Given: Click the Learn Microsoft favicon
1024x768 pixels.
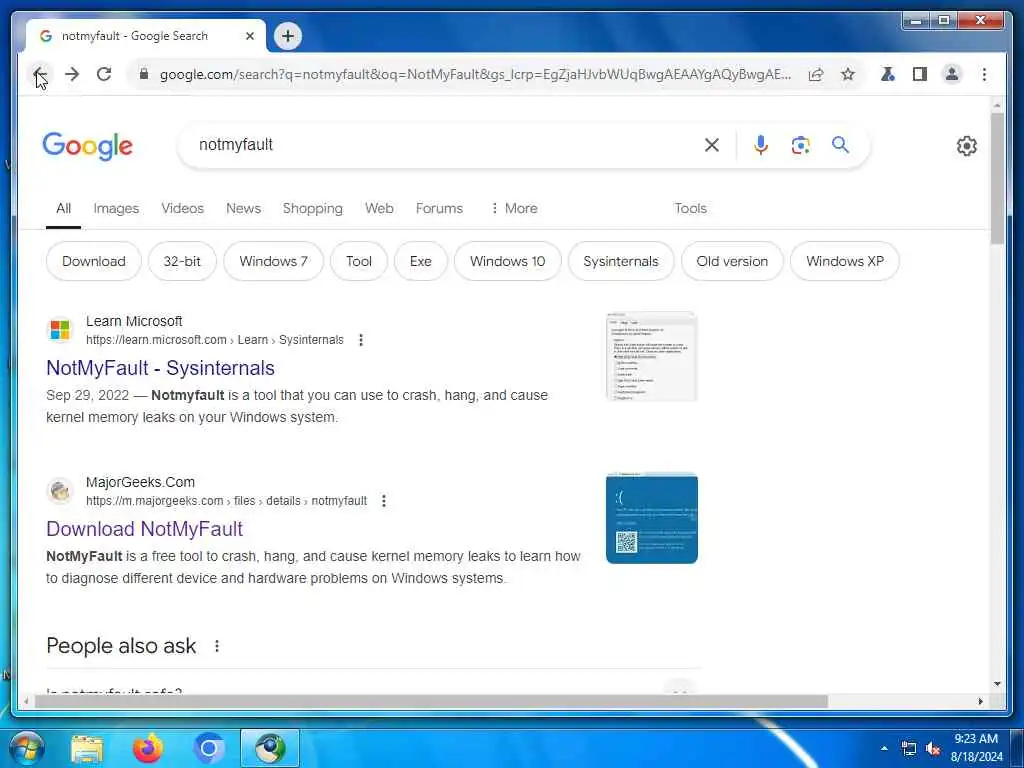Looking at the screenshot, I should (60, 330).
